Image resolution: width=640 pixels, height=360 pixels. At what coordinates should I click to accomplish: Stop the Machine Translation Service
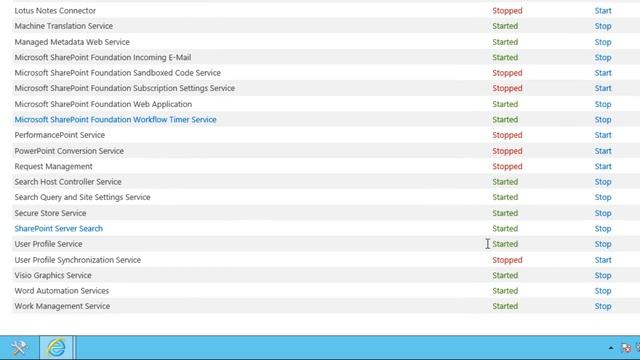[603, 26]
